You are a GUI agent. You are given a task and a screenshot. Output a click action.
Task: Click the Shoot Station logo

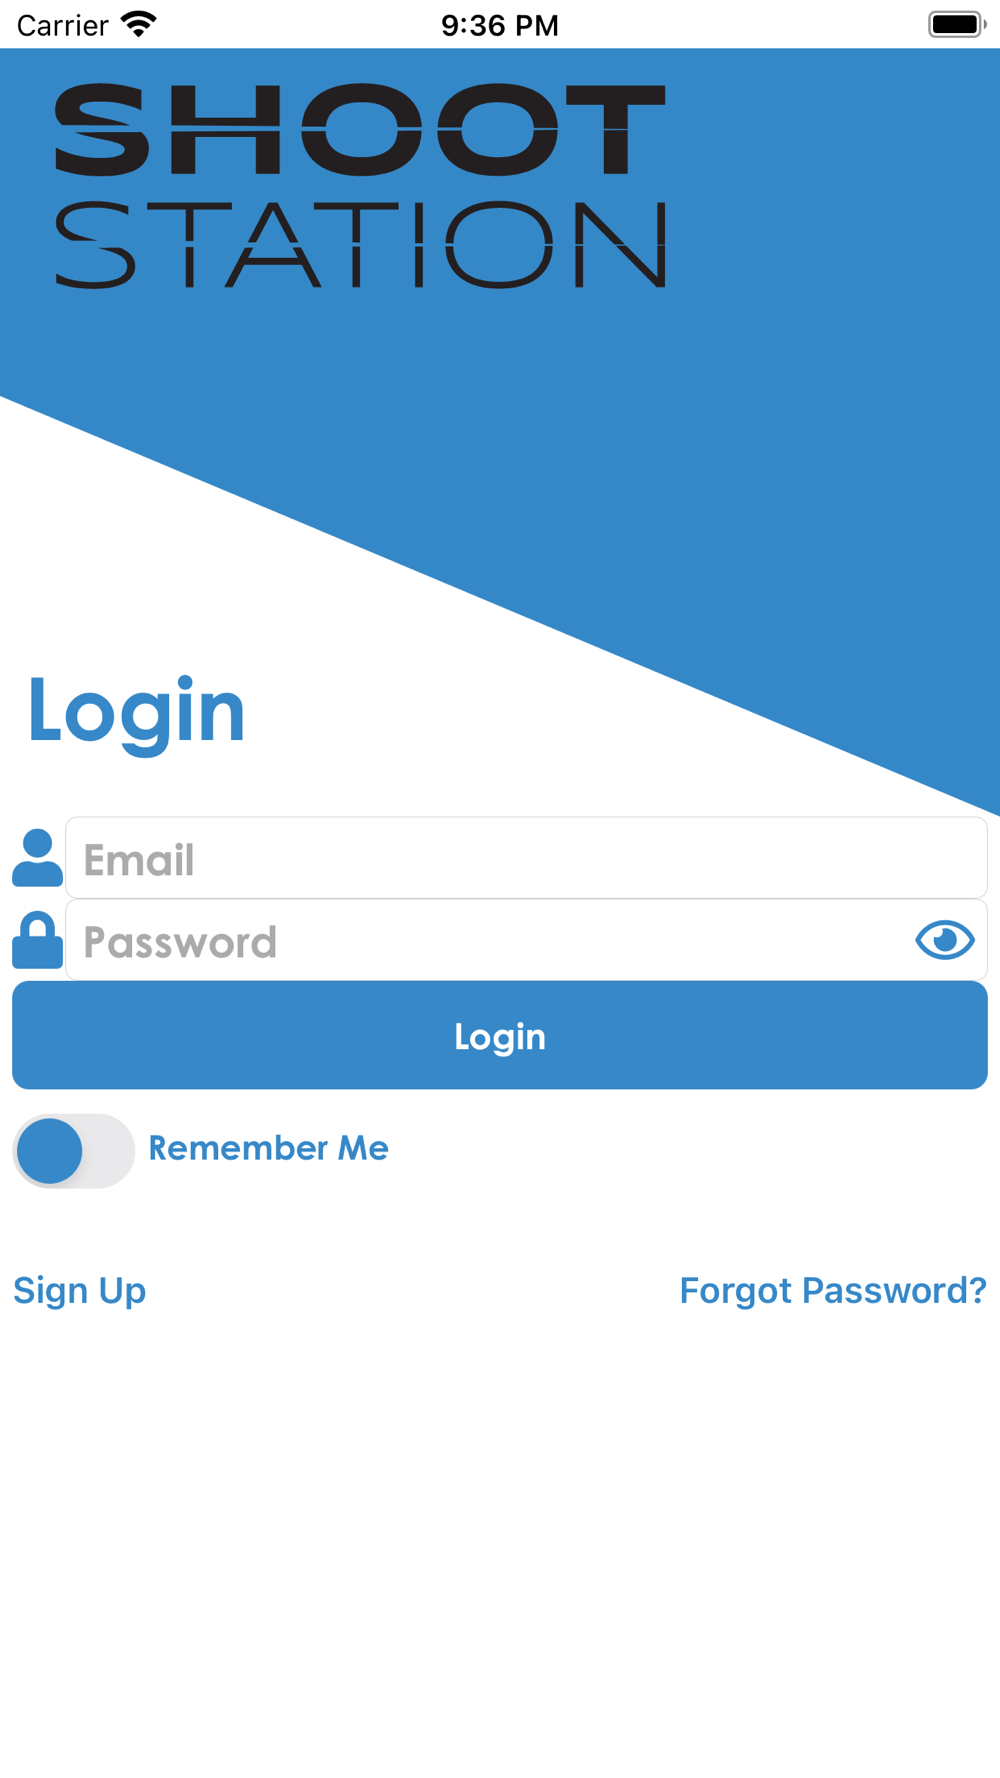coord(360,186)
